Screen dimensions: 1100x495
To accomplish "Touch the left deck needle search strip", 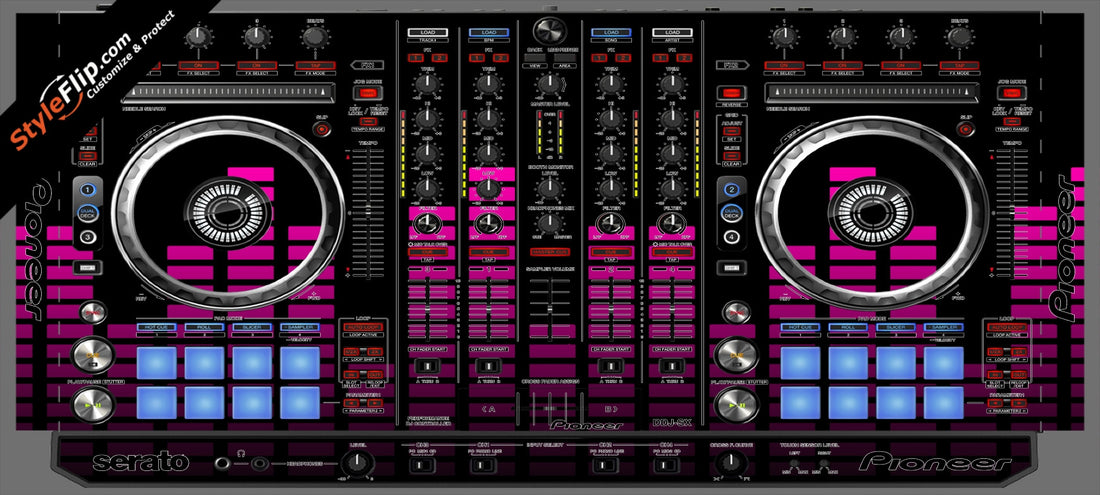I will tap(227, 93).
